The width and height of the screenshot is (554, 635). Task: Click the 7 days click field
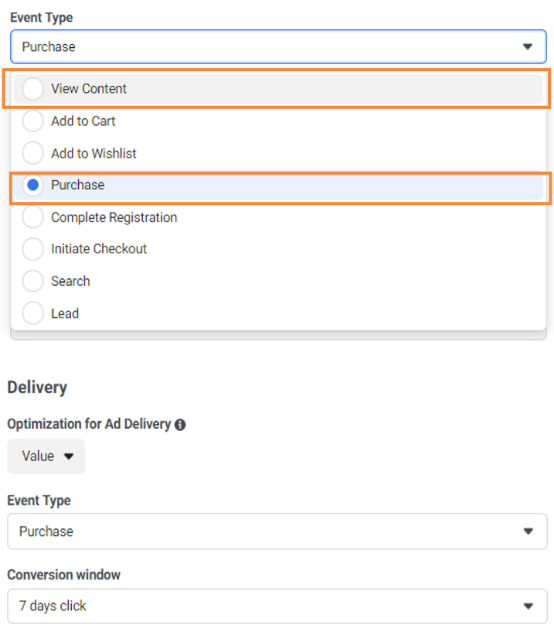point(277,606)
